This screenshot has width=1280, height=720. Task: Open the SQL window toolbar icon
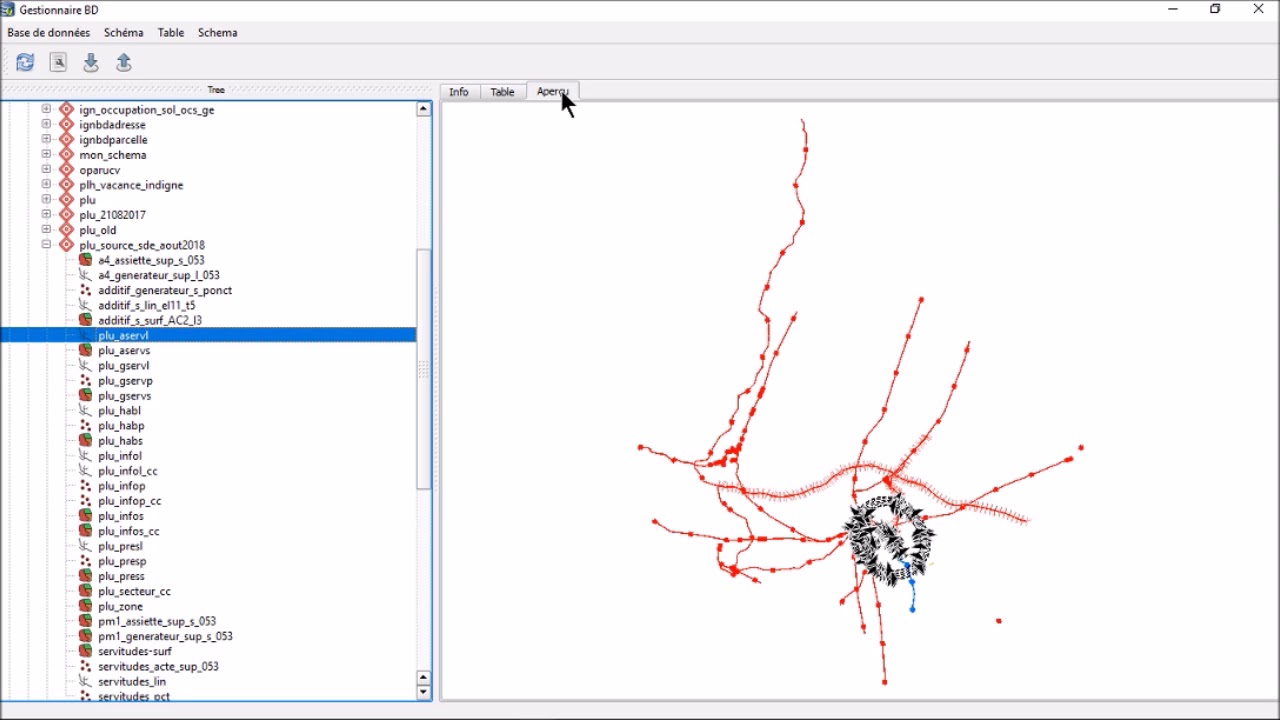(59, 62)
